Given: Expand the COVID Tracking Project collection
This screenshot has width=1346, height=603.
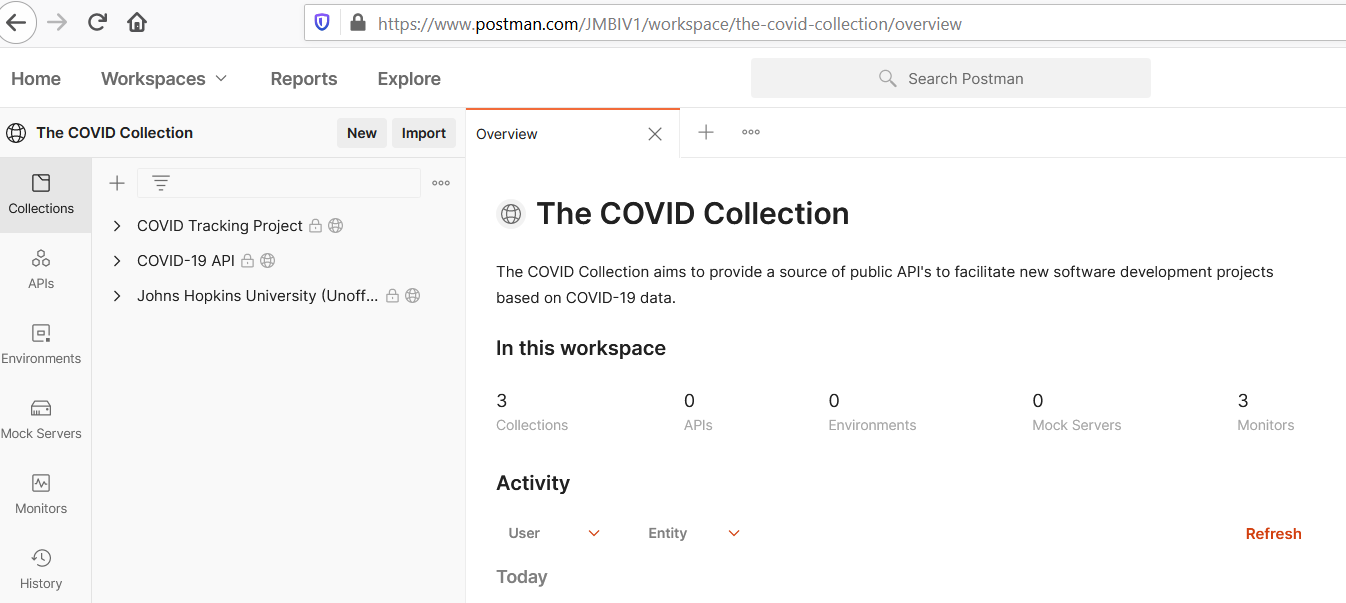Looking at the screenshot, I should 117,226.
